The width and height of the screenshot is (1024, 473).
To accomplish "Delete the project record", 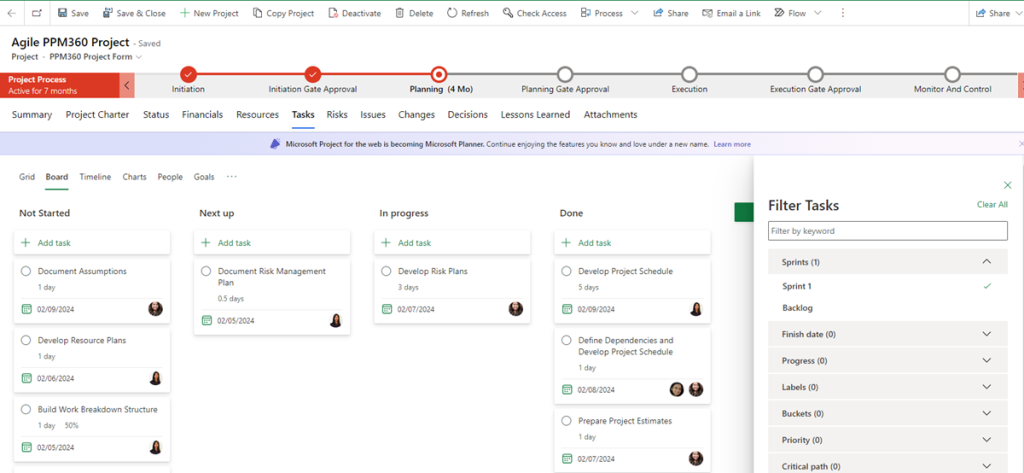I will (x=414, y=13).
